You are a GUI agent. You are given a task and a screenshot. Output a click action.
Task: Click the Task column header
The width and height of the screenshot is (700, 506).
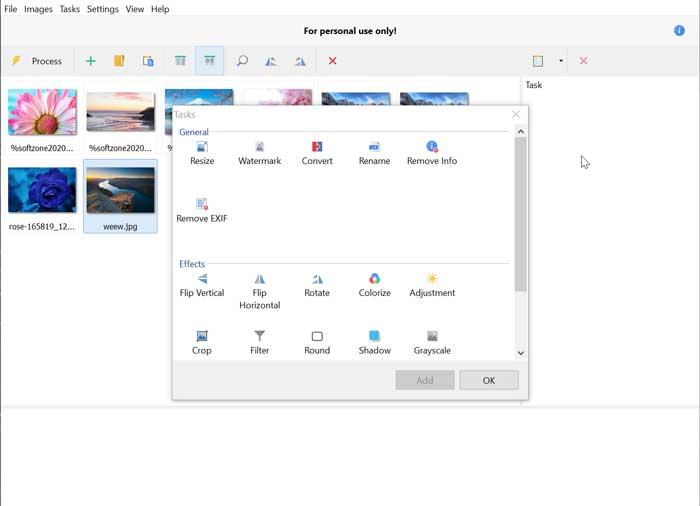[533, 85]
